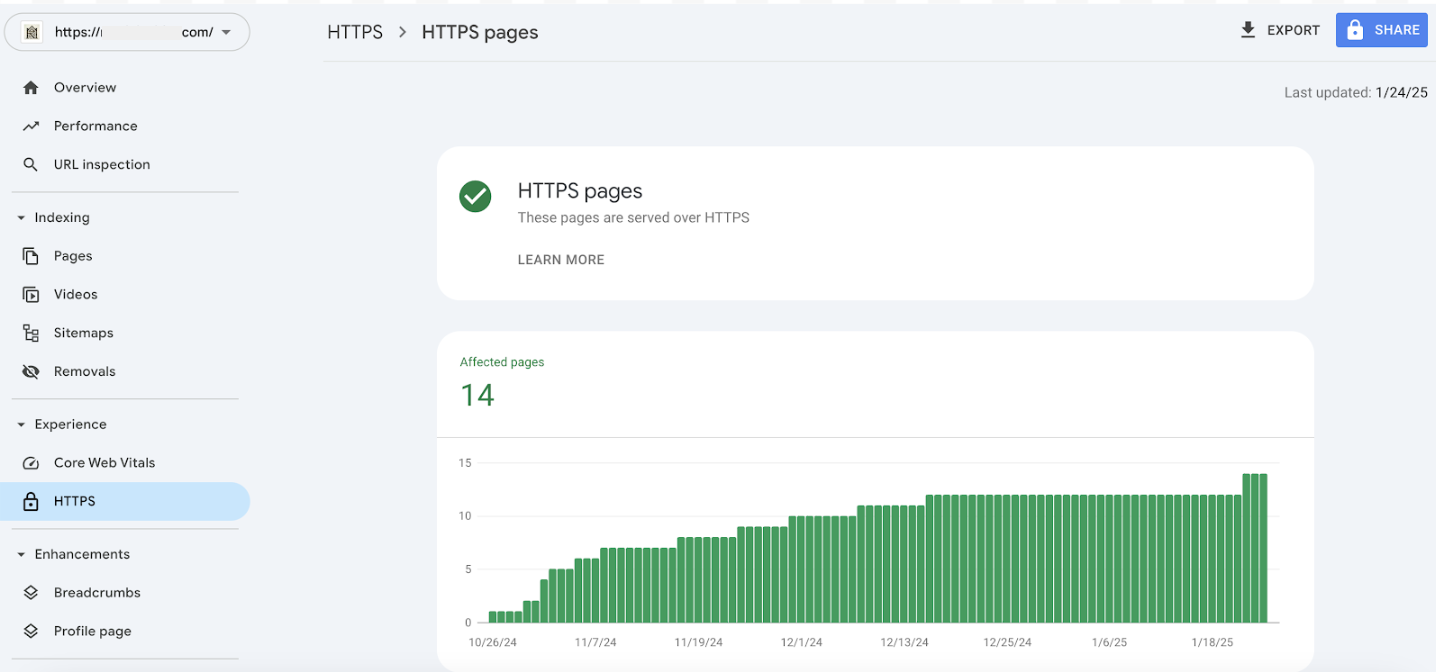The height and width of the screenshot is (672, 1436).
Task: Click the Core Web Vitals gauge icon
Action: pyautogui.click(x=31, y=463)
